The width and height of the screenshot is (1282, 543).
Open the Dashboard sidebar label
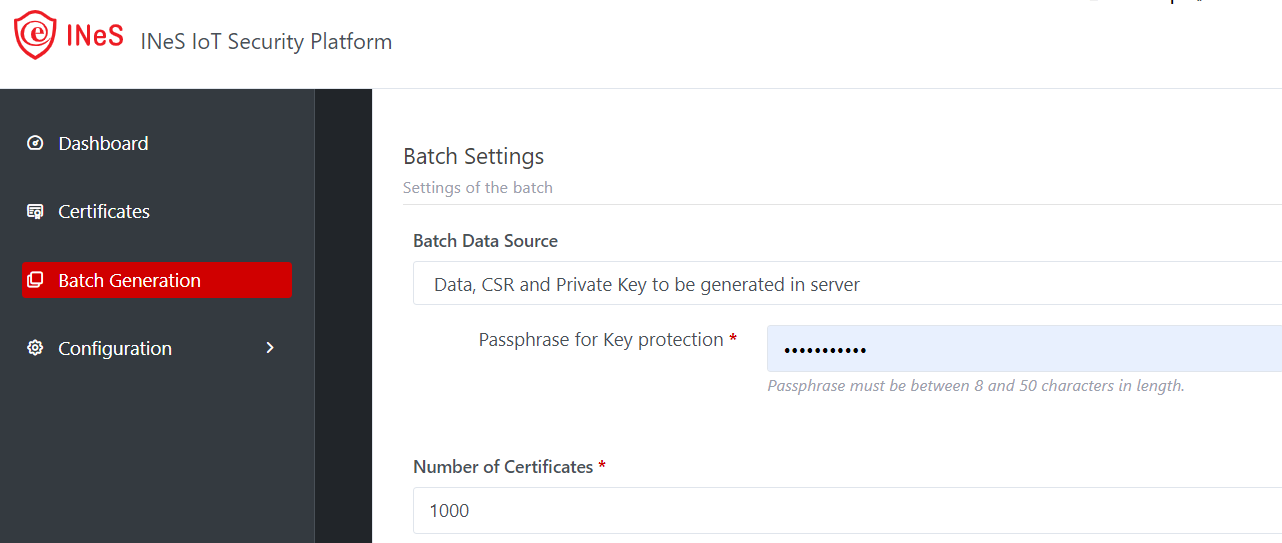click(103, 143)
